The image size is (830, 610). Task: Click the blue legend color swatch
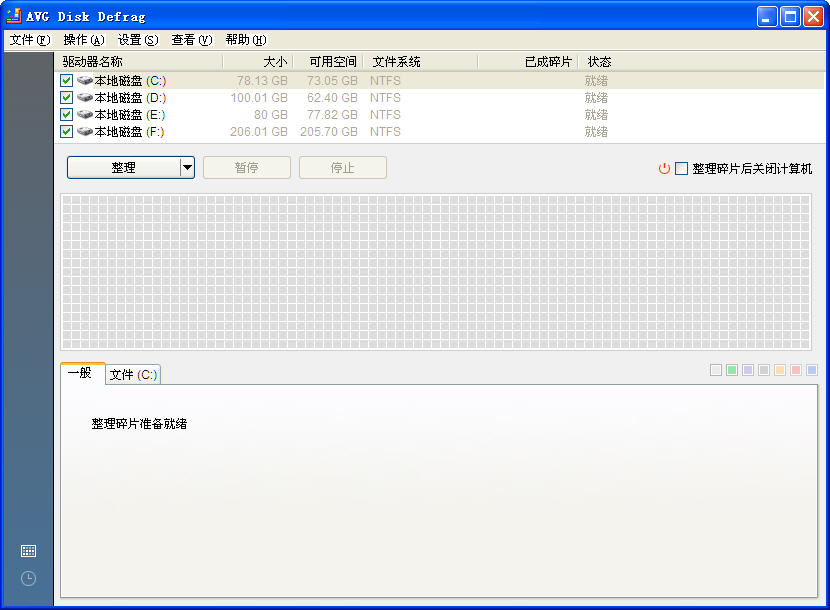(x=811, y=370)
